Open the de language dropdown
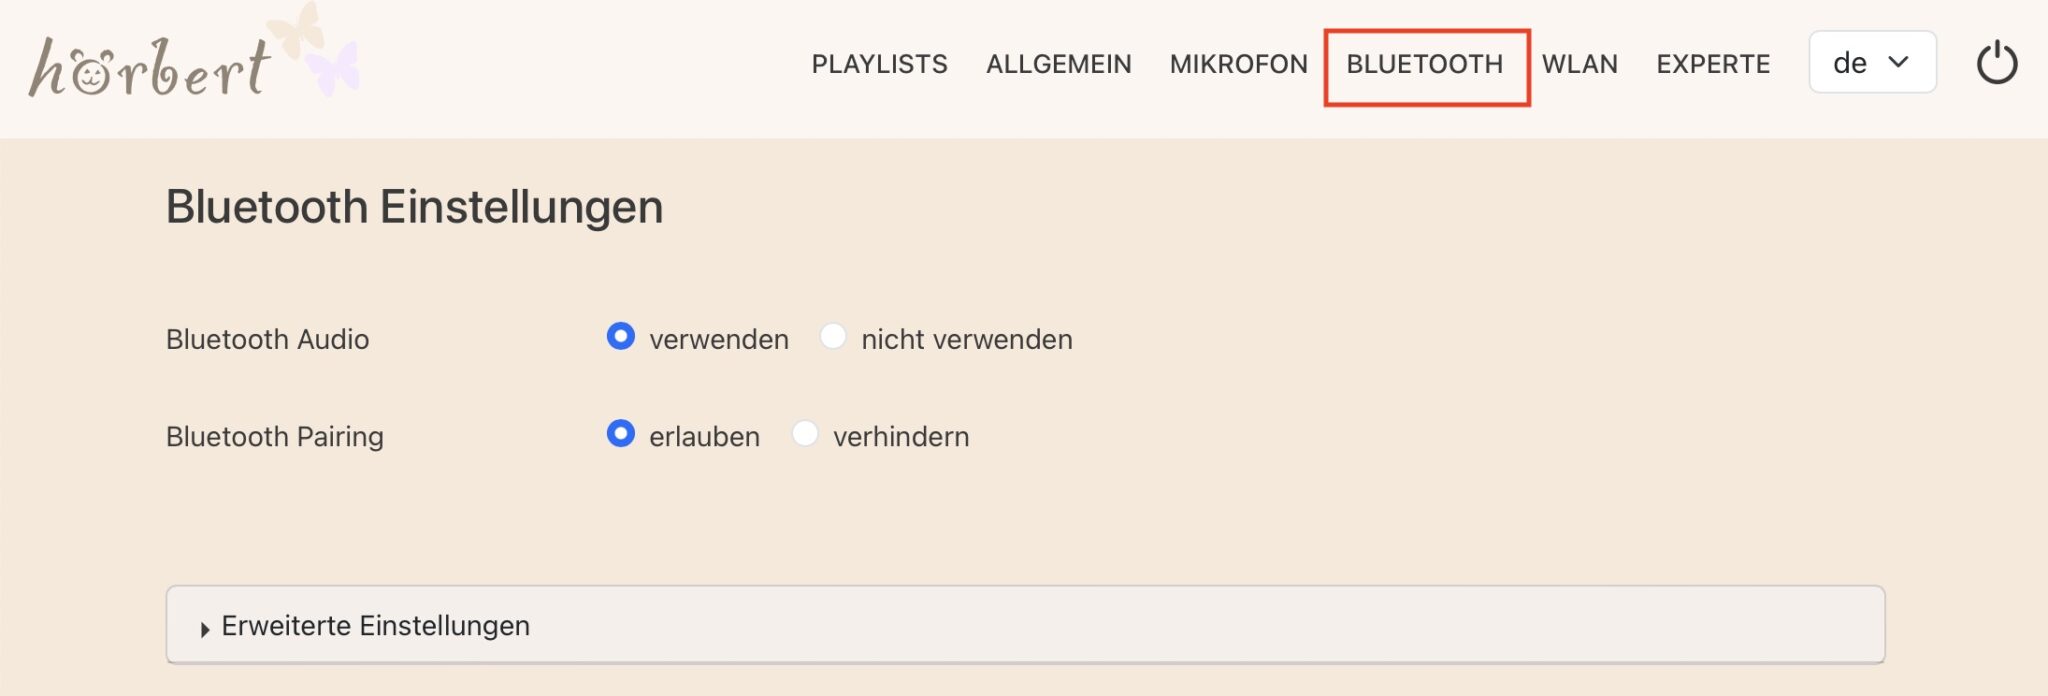Image resolution: width=2048 pixels, height=696 pixels. (1872, 63)
